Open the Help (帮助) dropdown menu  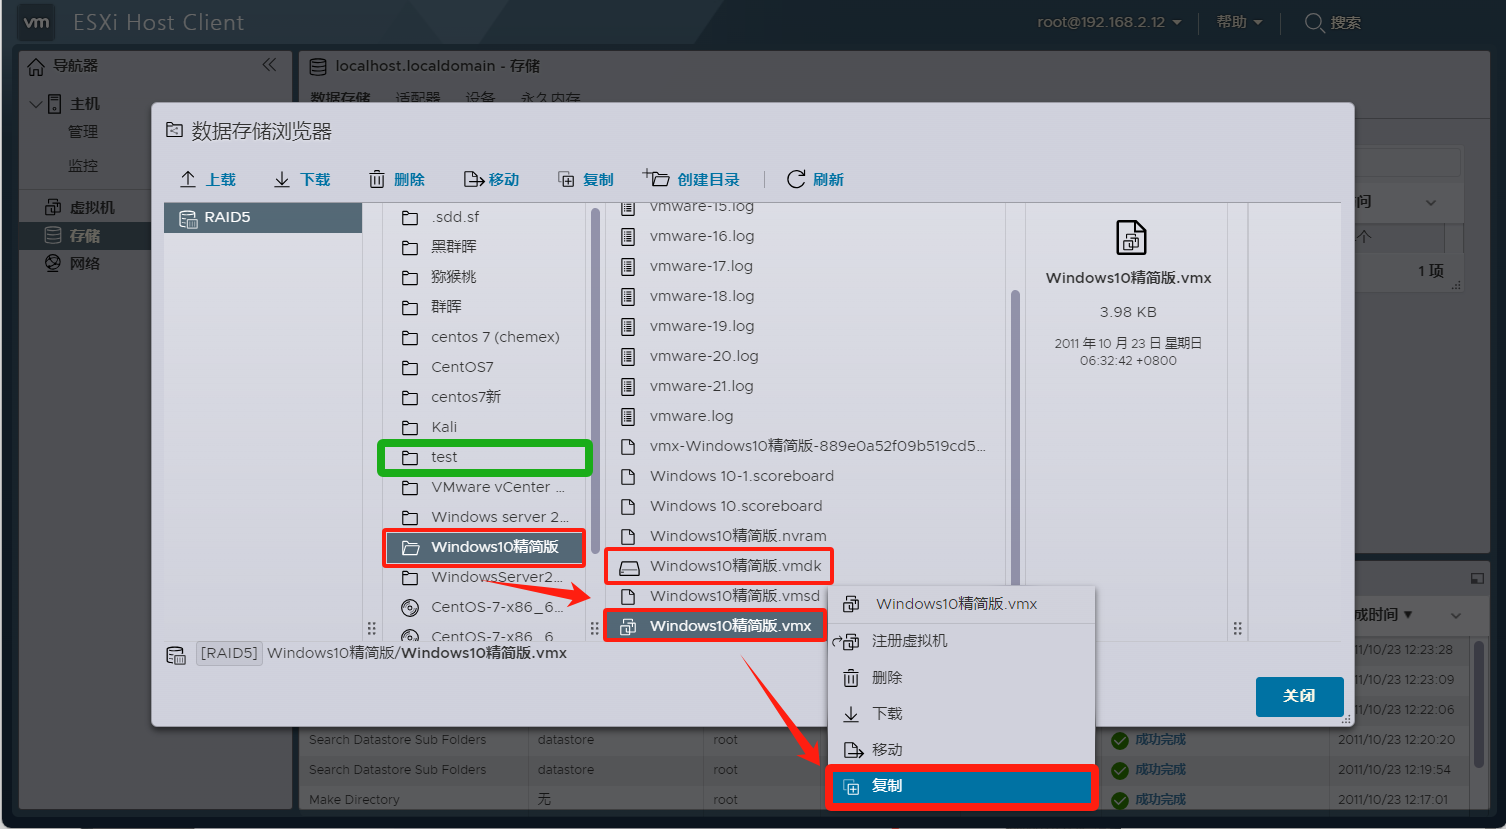click(x=1239, y=22)
